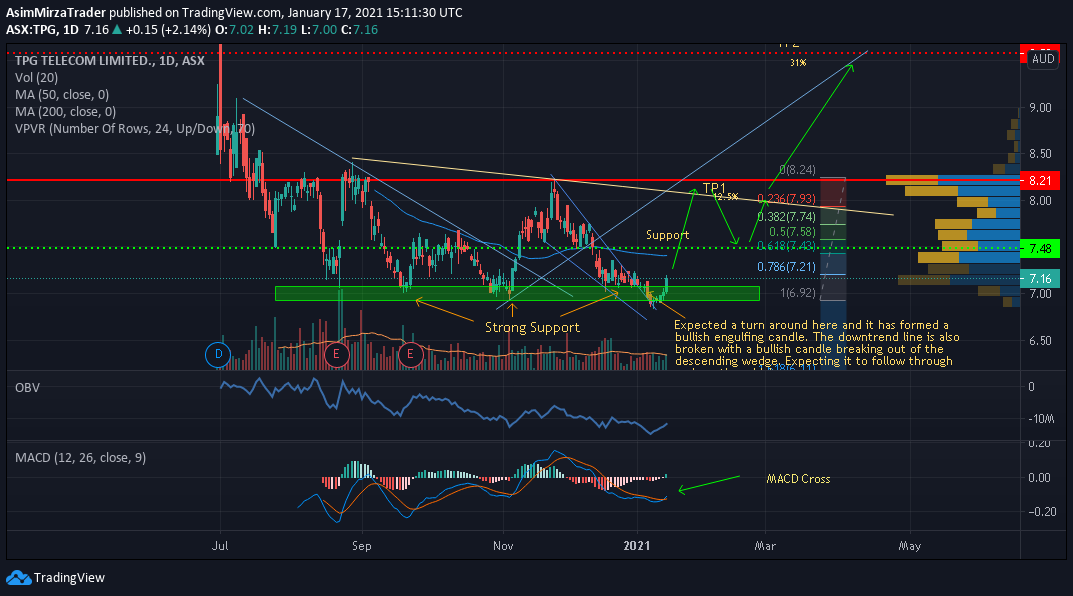Click the 0(8.24) Fibonacci level
This screenshot has height=596, width=1073.
coord(798,170)
